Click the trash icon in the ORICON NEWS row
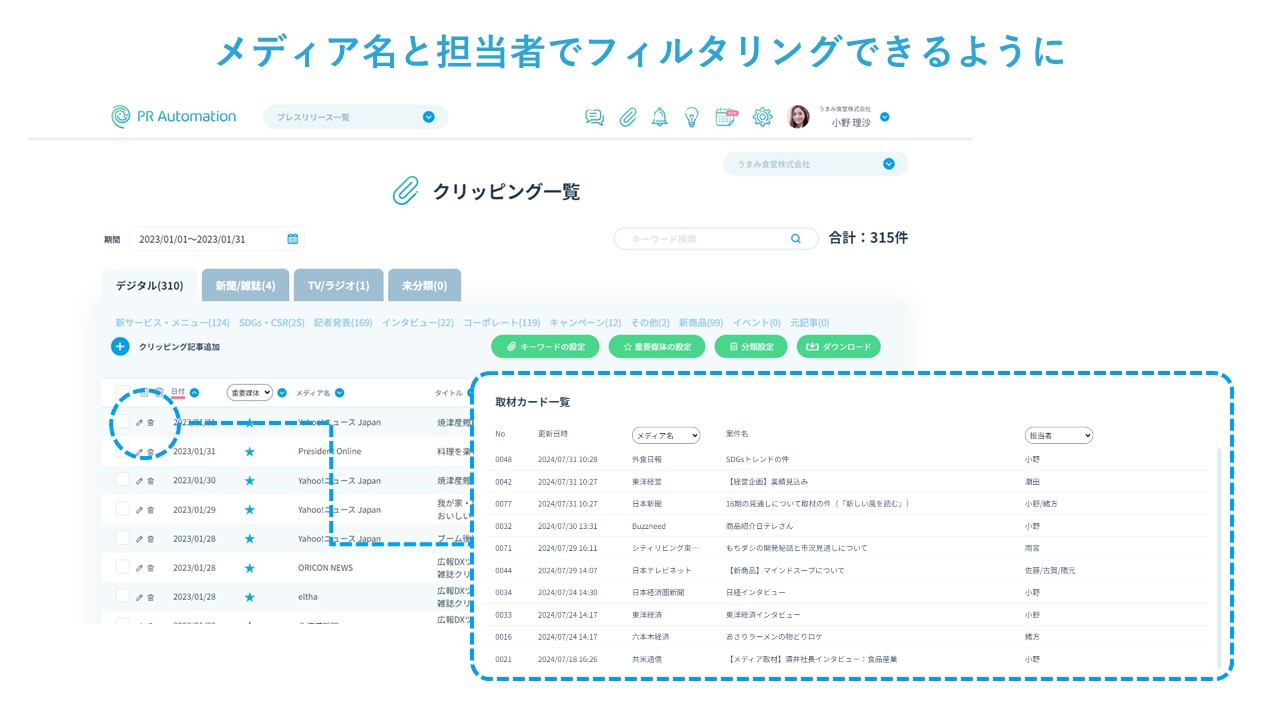The height and width of the screenshot is (720, 1280). point(150,568)
